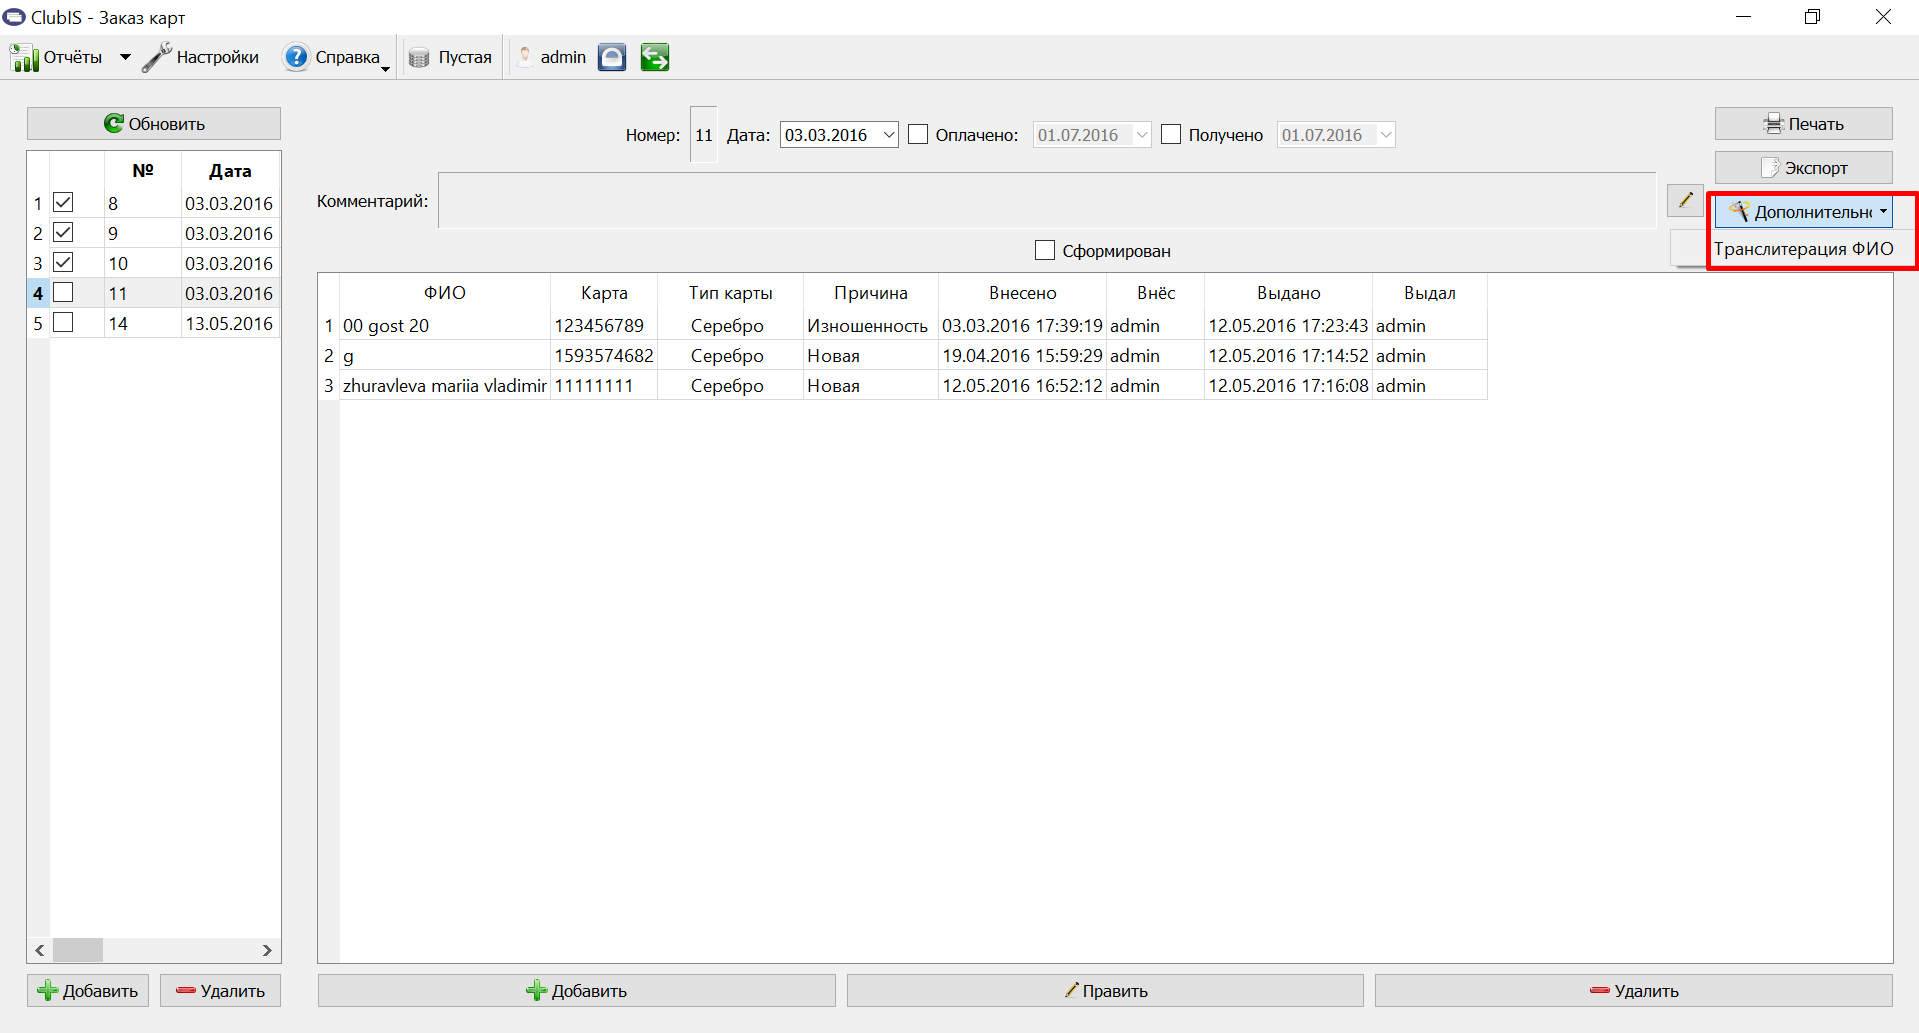Uncheck the checkbox for order 8
This screenshot has width=1919, height=1033.
tap(63, 203)
